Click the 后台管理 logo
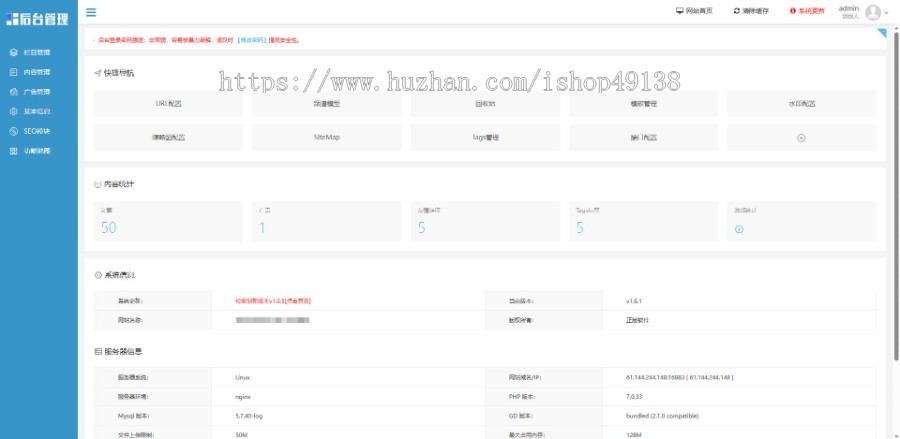Image resolution: width=900 pixels, height=439 pixels. tap(38, 18)
